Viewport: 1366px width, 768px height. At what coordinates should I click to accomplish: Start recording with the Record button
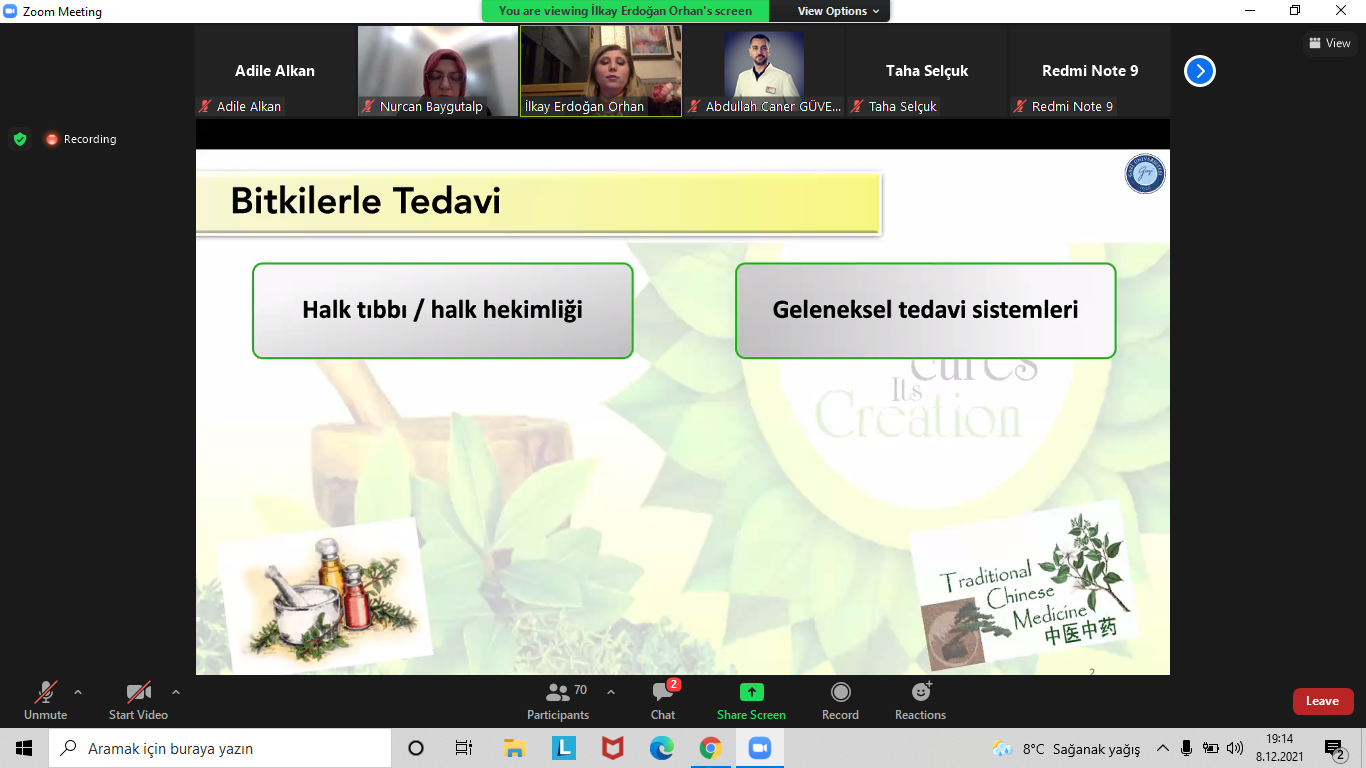pos(840,700)
